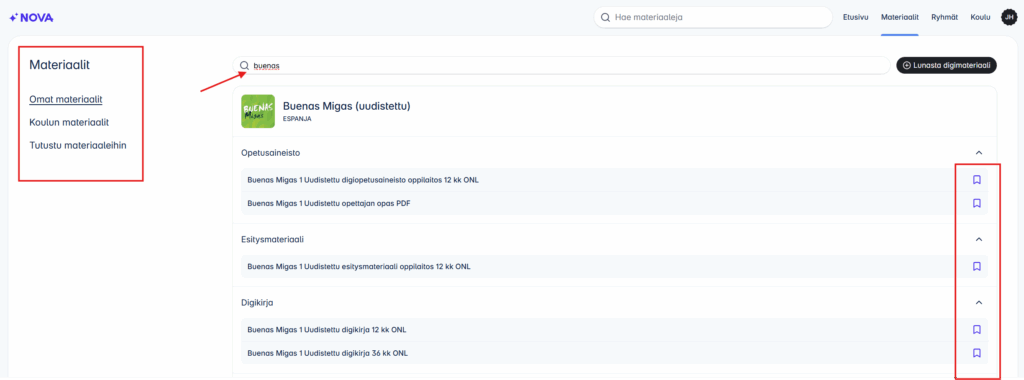Image resolution: width=1024 pixels, height=380 pixels.
Task: Open the Materiaalit tab in top navigation
Action: [x=900, y=18]
